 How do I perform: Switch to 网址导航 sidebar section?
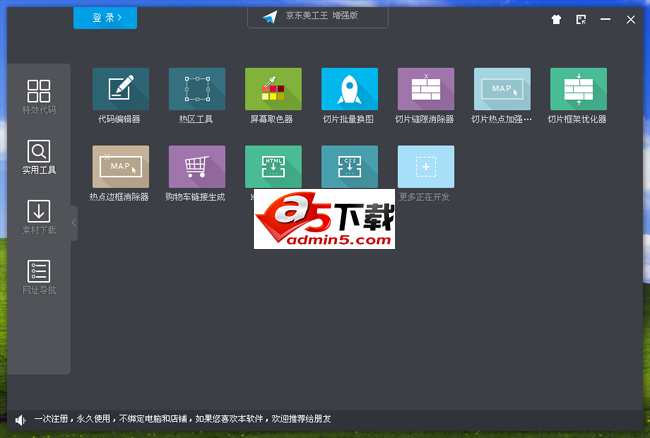pyautogui.click(x=39, y=277)
